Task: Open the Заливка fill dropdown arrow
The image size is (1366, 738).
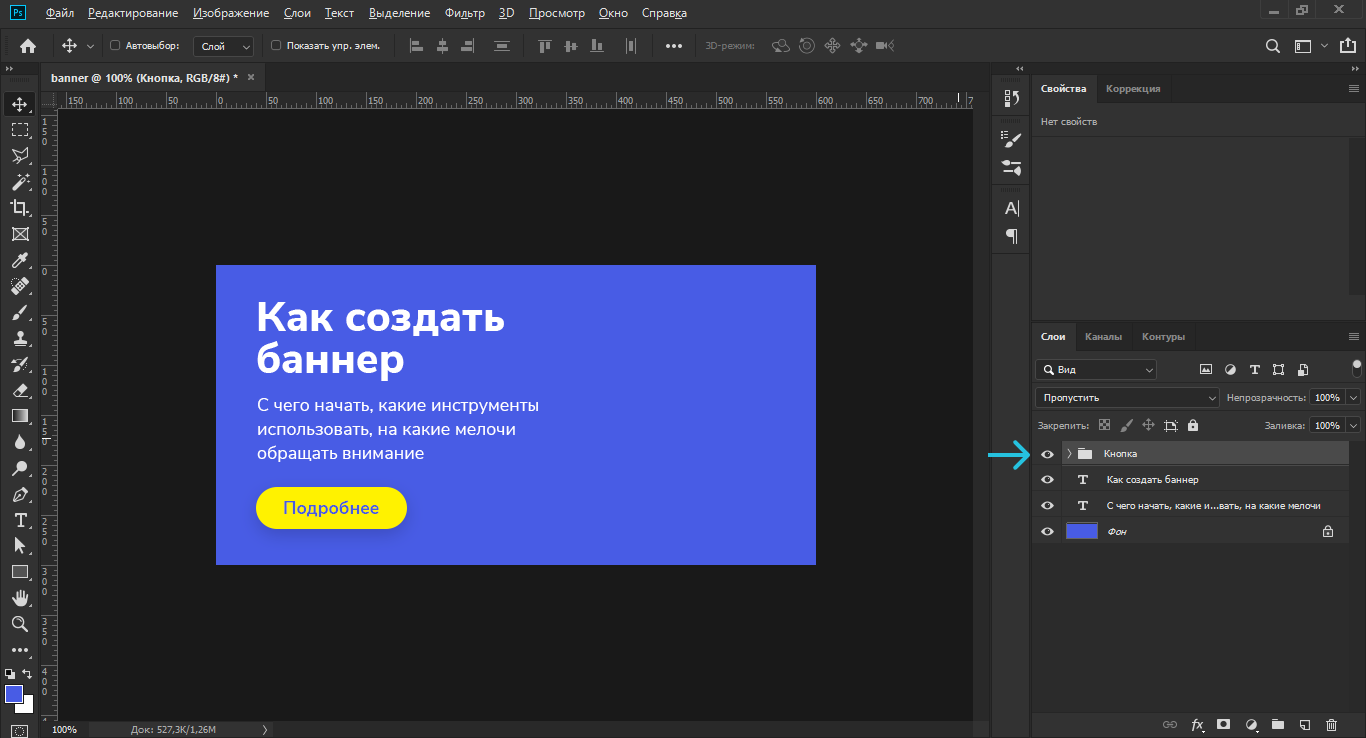Action: [x=1353, y=425]
